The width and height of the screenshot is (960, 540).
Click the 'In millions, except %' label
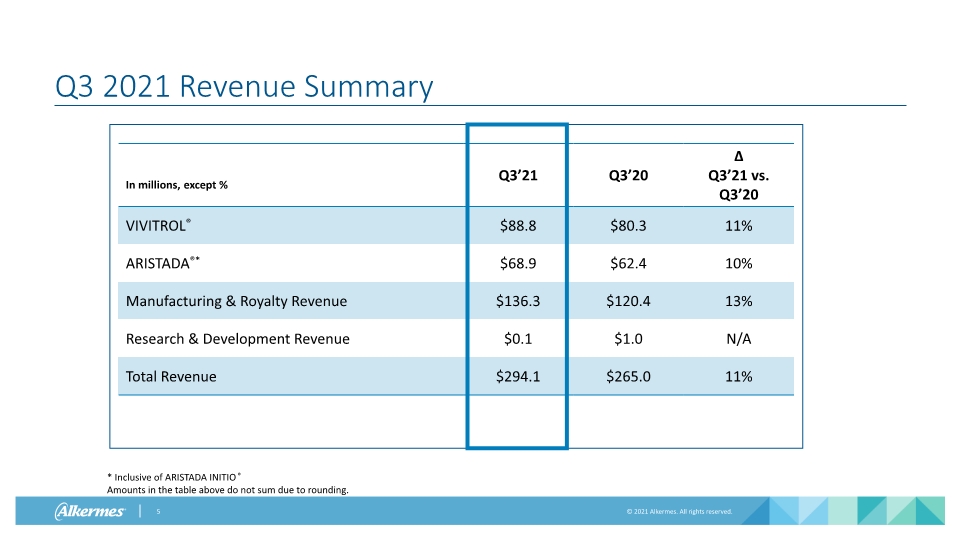[x=176, y=185]
